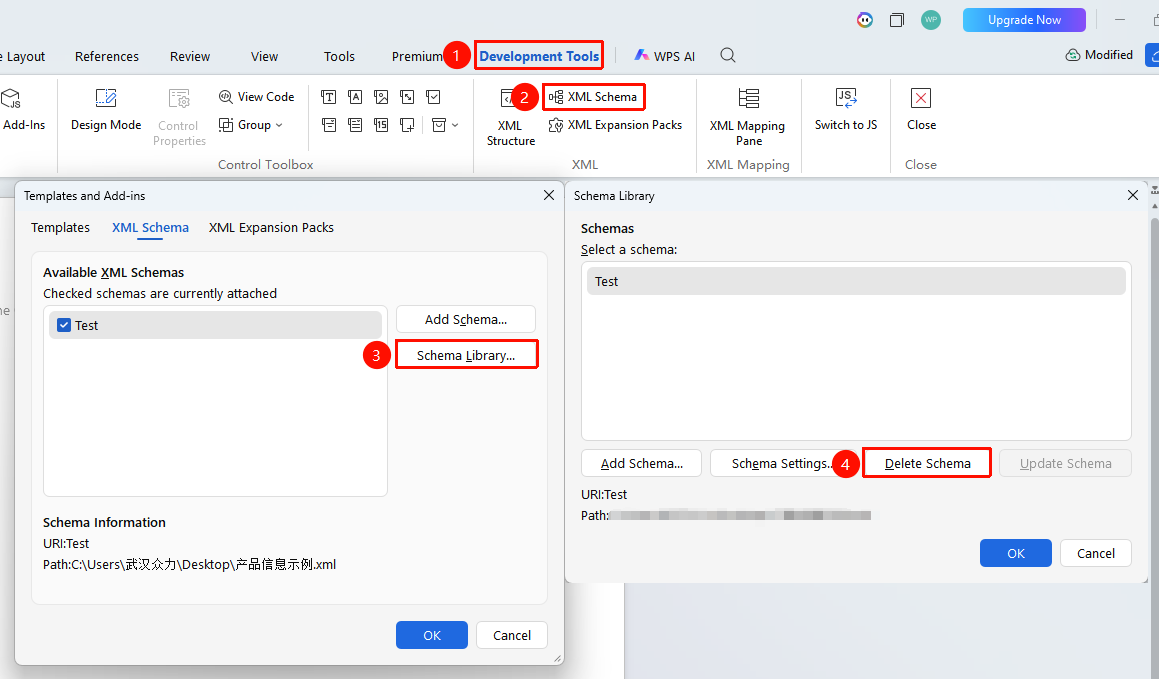Click Schema Library button
This screenshot has height=679, width=1159.
coord(466,355)
